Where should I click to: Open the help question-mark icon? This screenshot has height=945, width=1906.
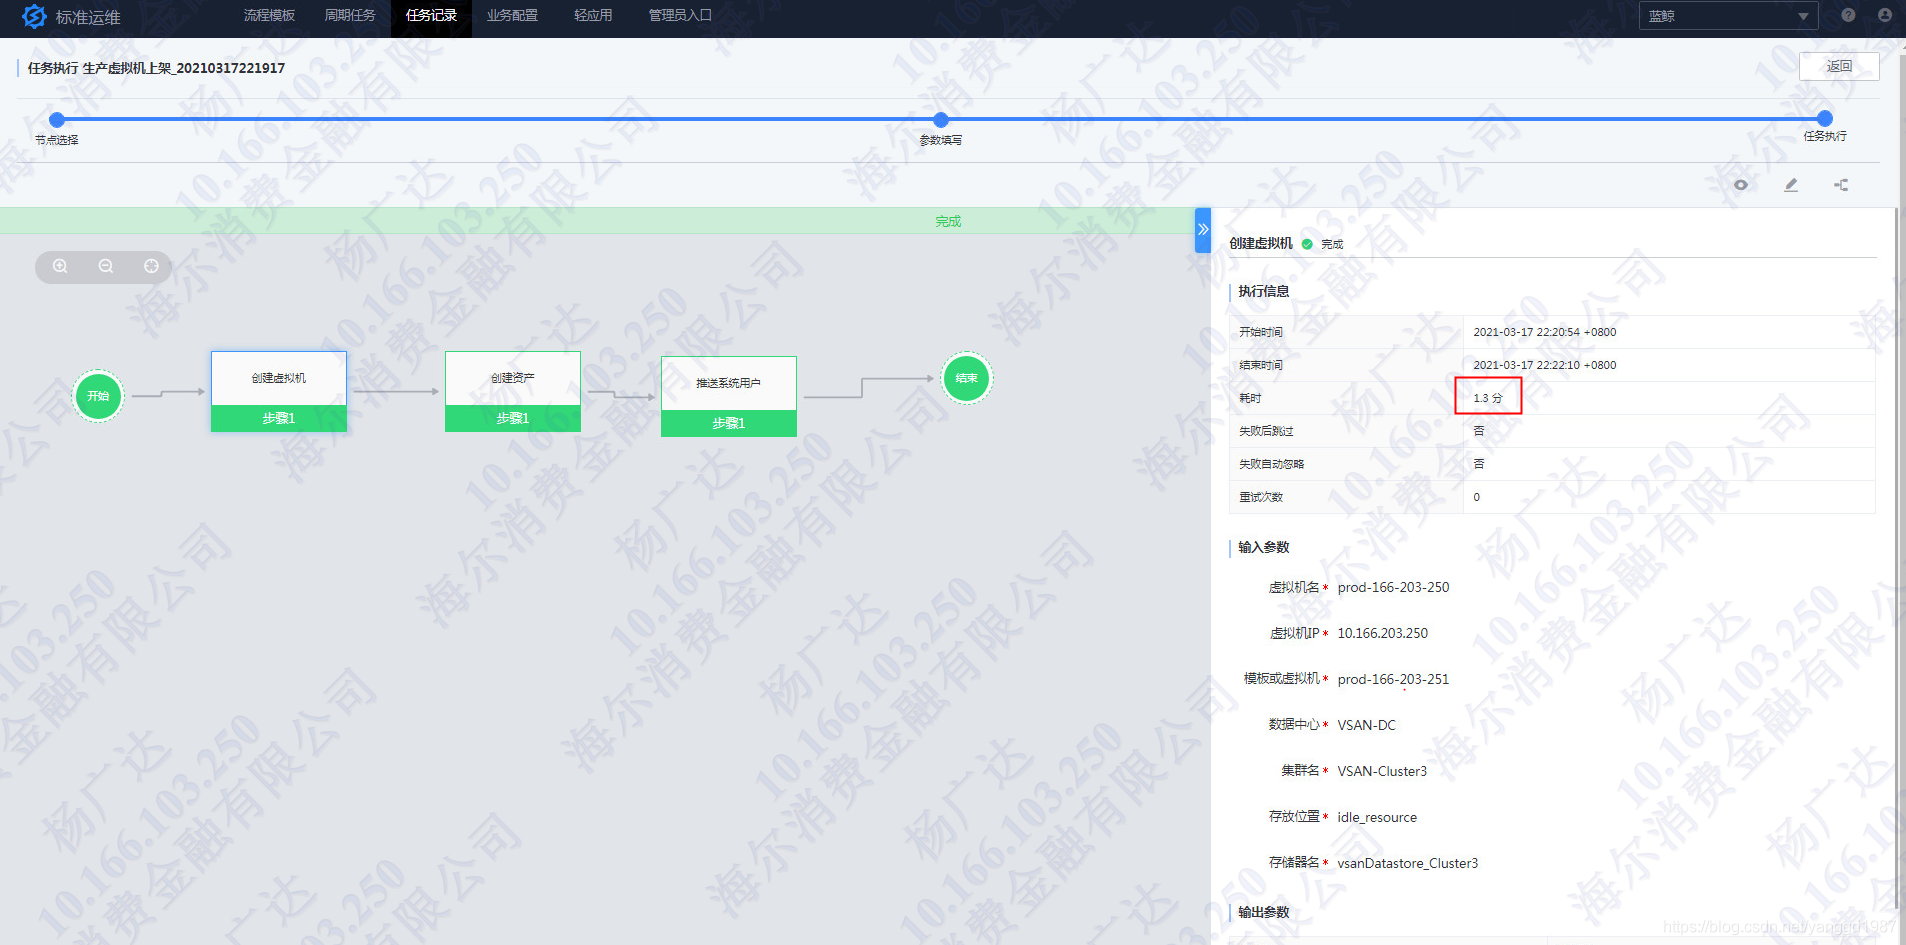coord(1848,15)
